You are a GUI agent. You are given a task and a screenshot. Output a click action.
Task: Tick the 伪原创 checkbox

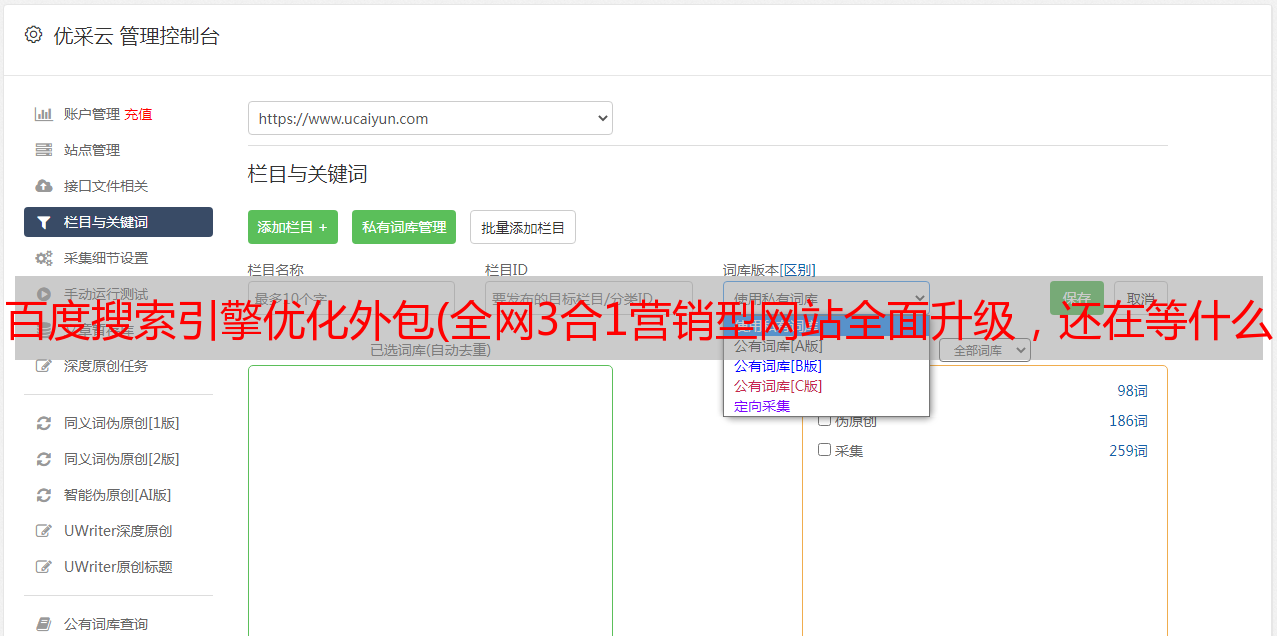click(825, 420)
